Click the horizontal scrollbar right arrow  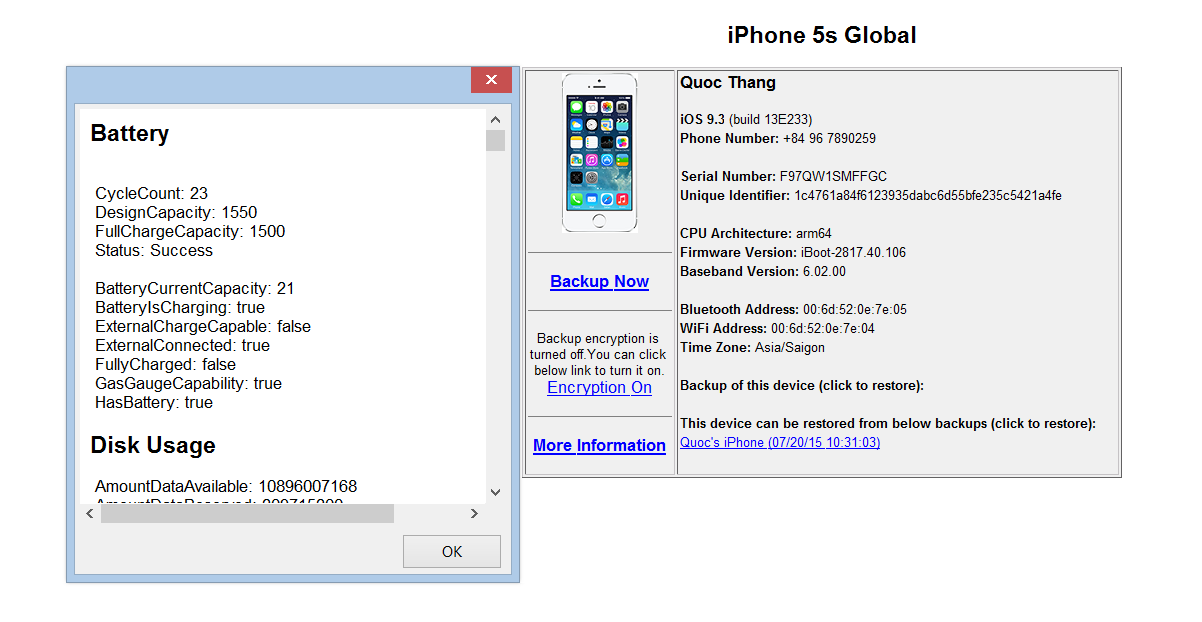click(475, 513)
